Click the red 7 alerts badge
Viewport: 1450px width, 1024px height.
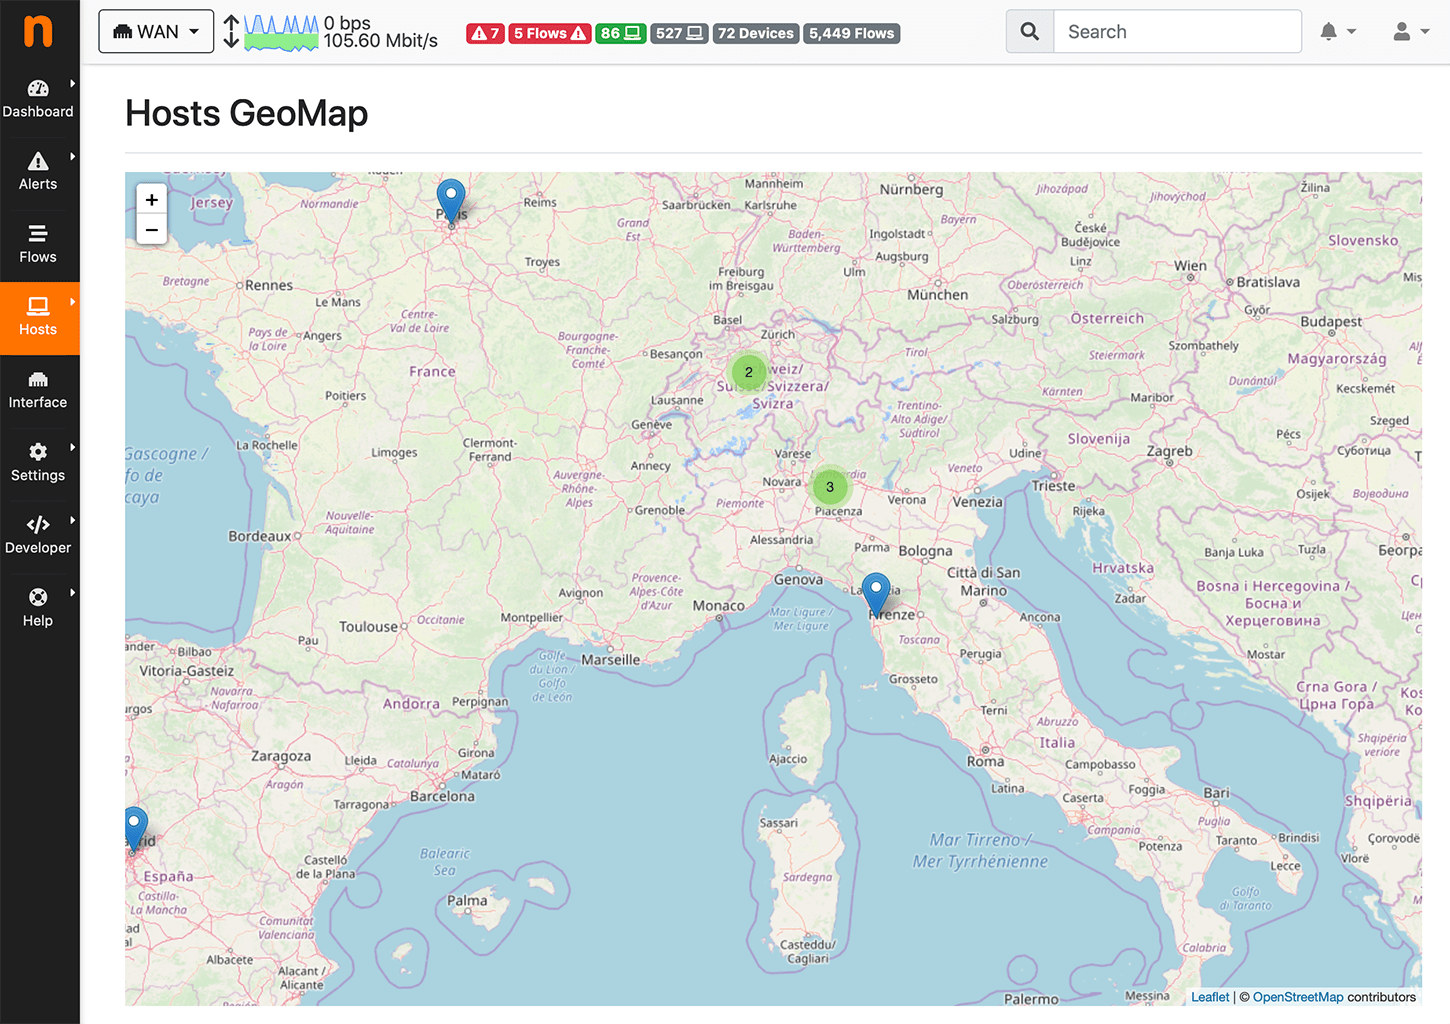(x=485, y=34)
